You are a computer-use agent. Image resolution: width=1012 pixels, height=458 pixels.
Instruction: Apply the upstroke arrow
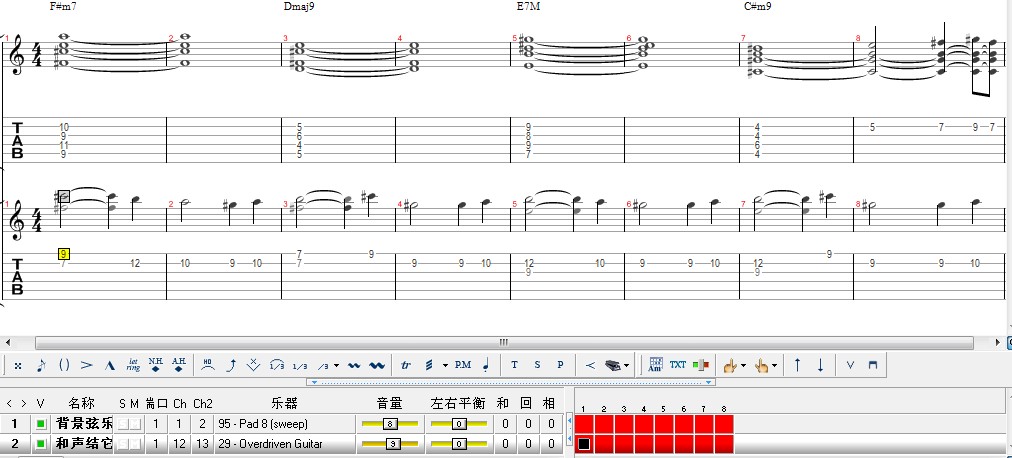point(797,365)
